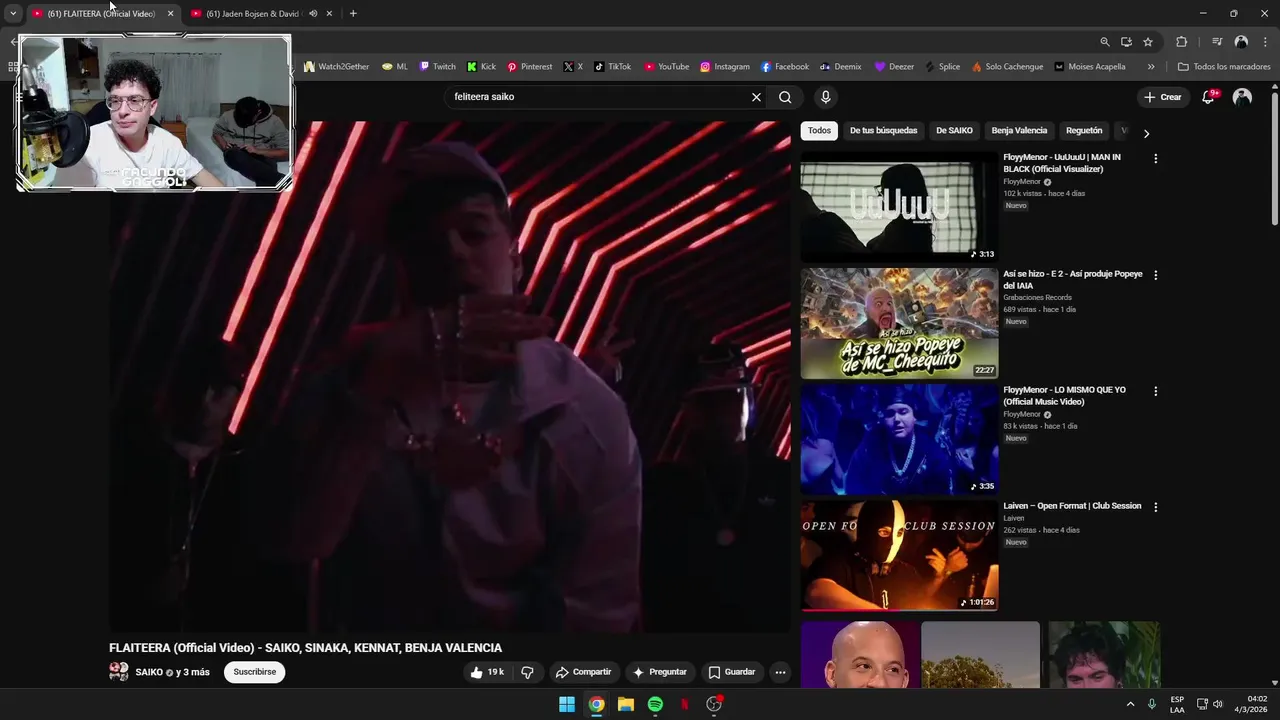
Task: Open options for Así se hizo video
Action: [1155, 275]
